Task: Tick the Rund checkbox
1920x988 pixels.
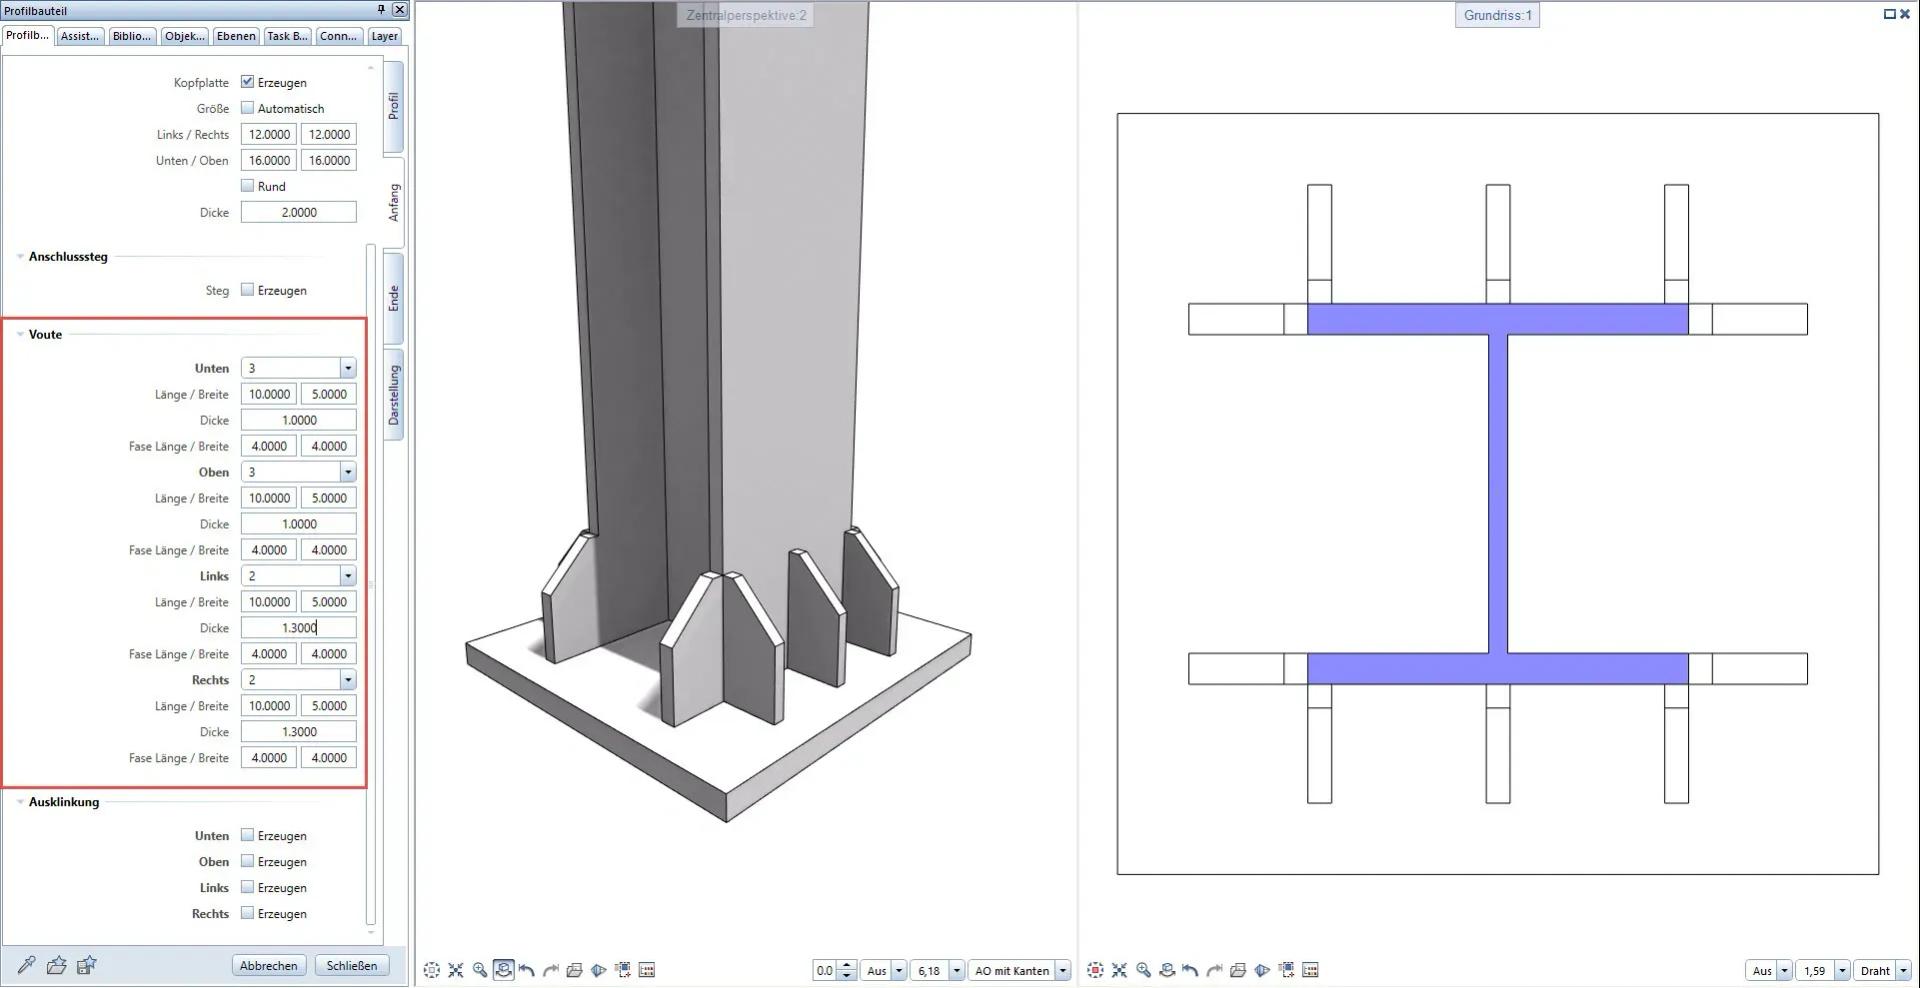Action: [248, 186]
